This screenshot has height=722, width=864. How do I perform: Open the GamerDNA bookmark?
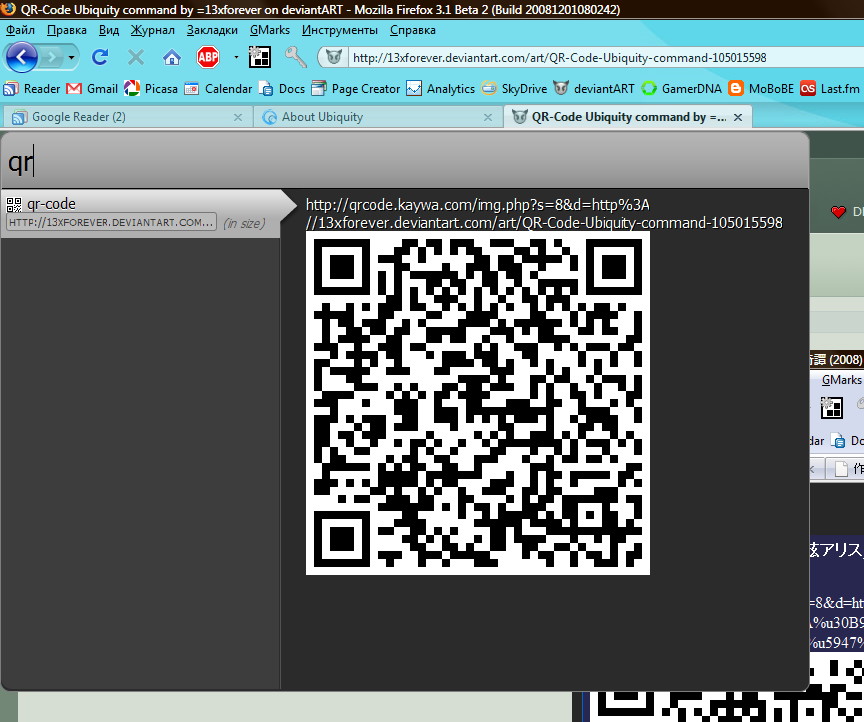click(x=682, y=89)
